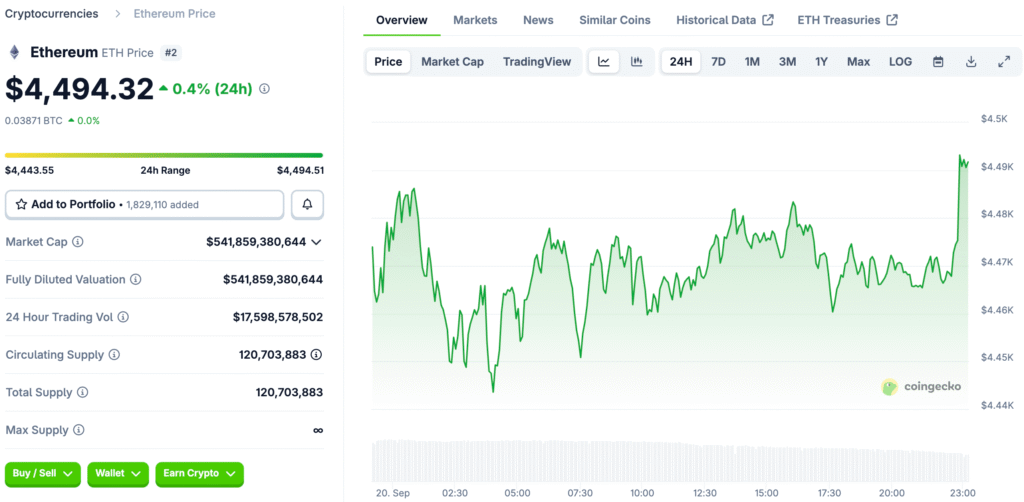Toggle LOG scale on the chart
The width and height of the screenshot is (1024, 502).
click(901, 61)
